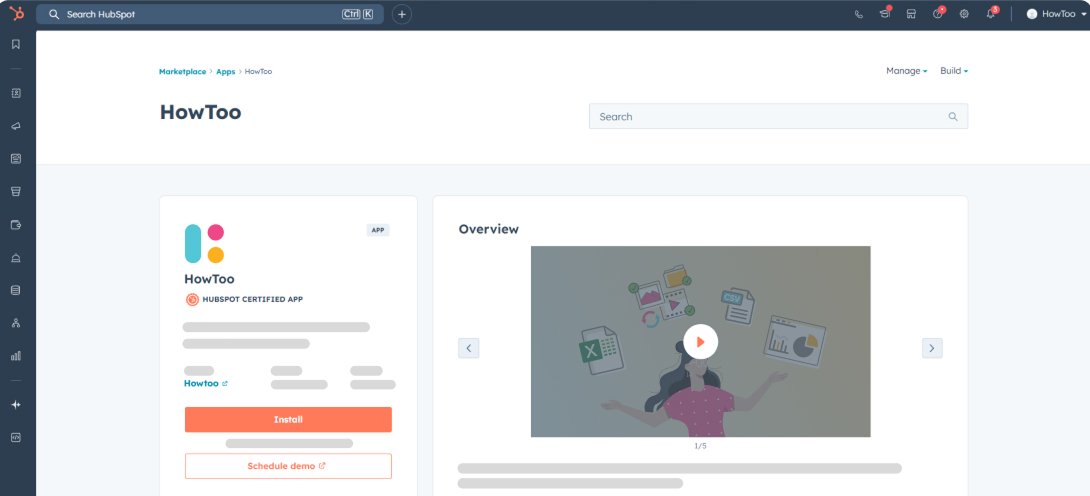This screenshot has height=496, width=1090.
Task: Click the APP tag label
Action: (x=378, y=230)
